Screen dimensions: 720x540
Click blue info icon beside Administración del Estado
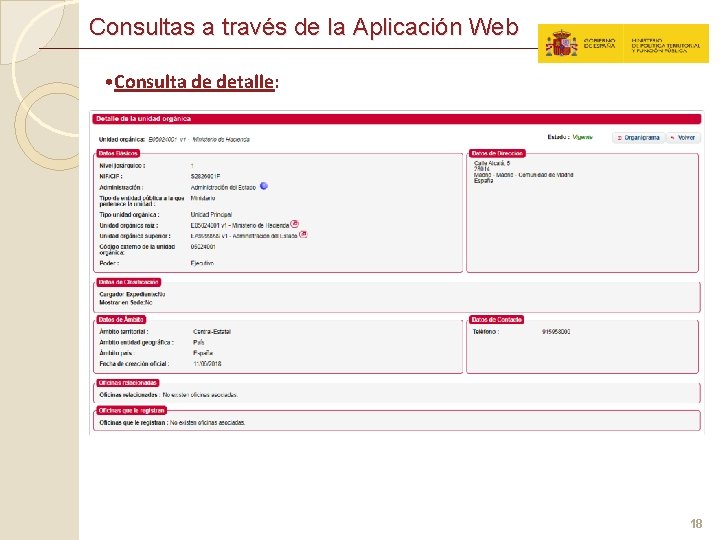pyautogui.click(x=264, y=186)
